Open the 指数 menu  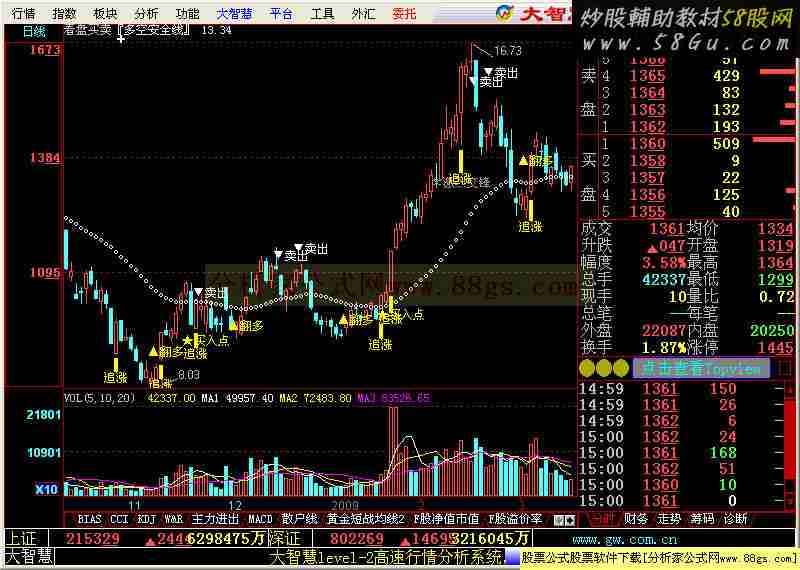64,13
